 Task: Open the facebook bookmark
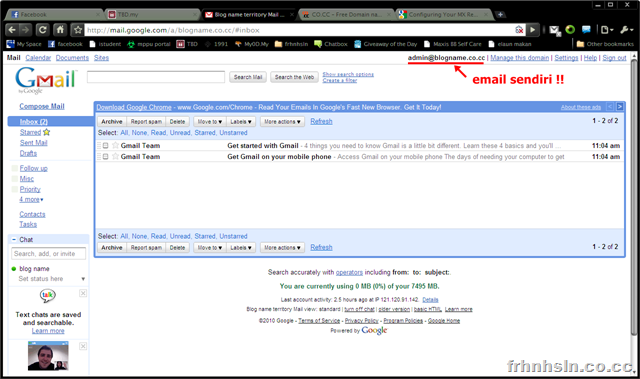click(x=65, y=44)
